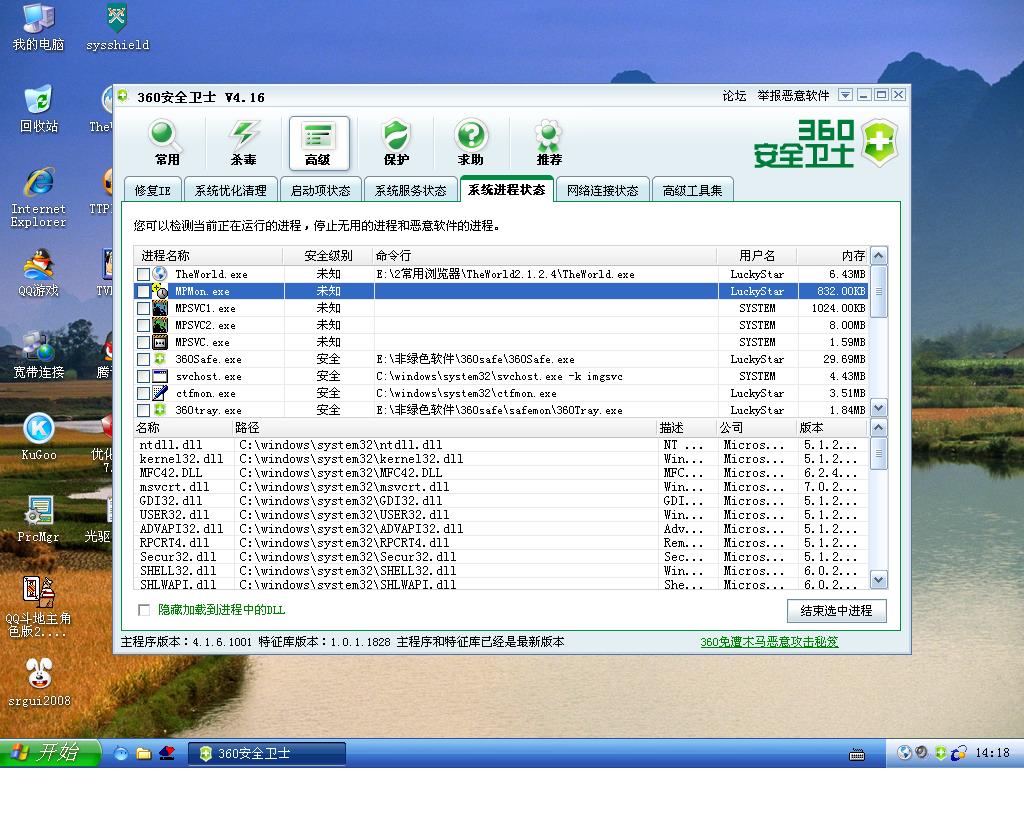
Task: Click the process list scroll down arrow
Action: pyautogui.click(x=879, y=408)
